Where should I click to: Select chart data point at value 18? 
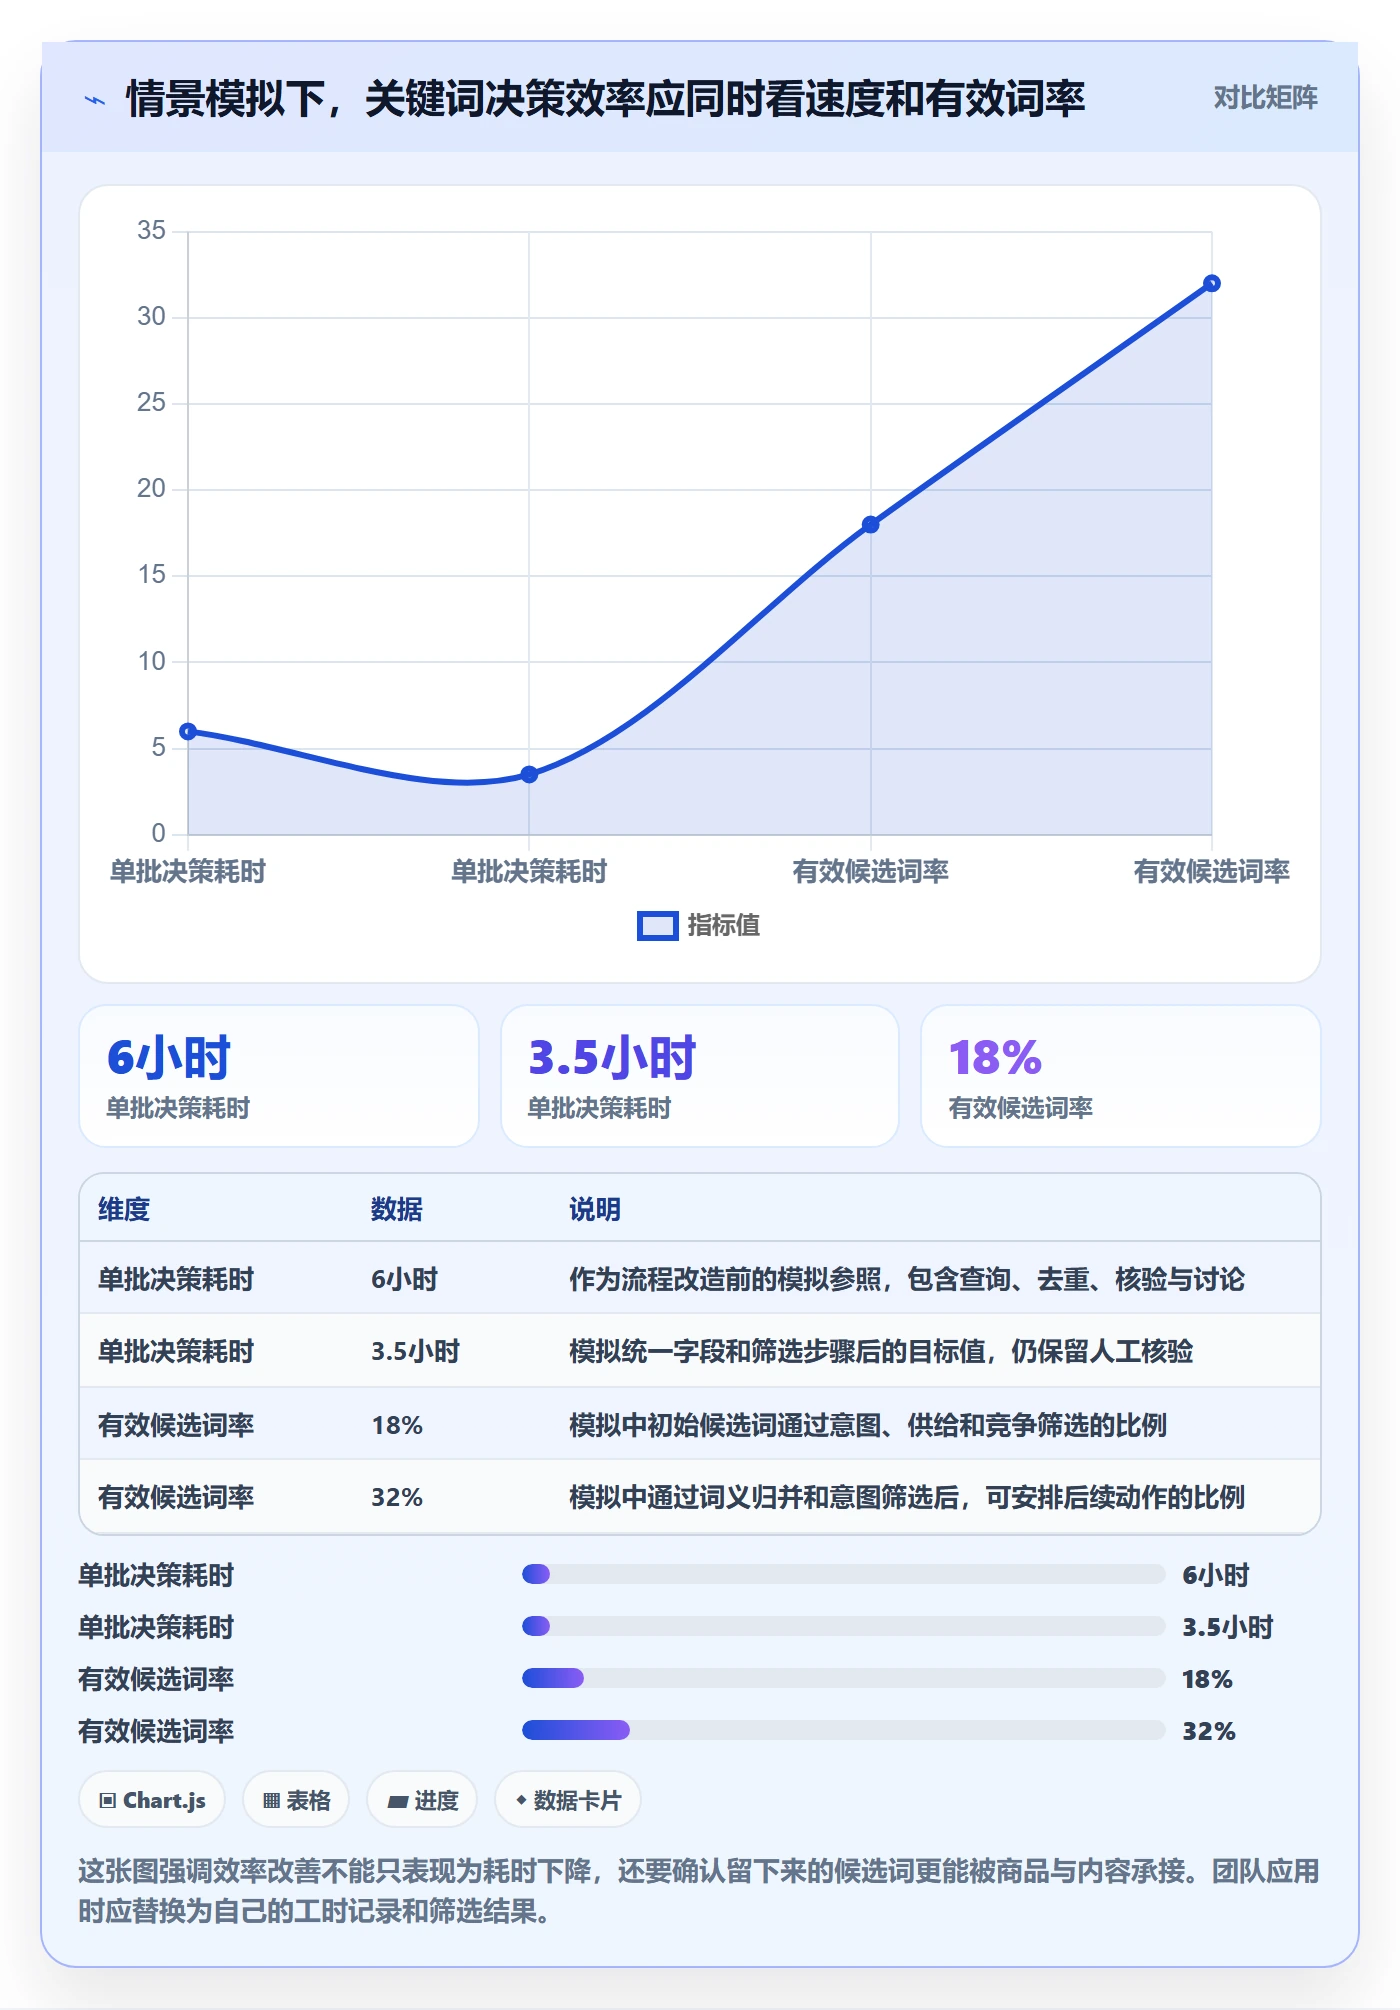click(871, 525)
